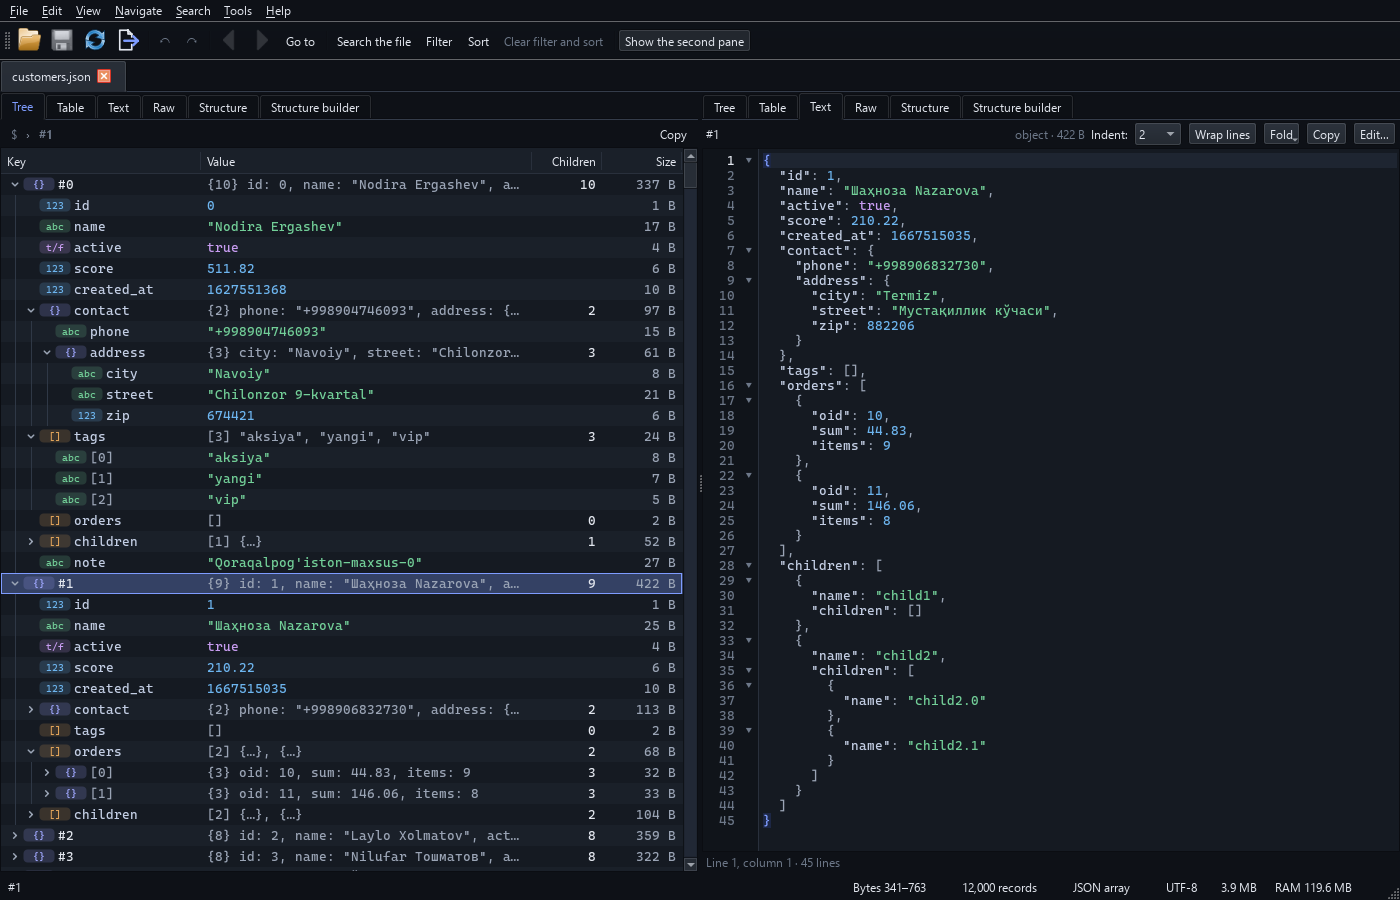Click the open file folder icon
The height and width of the screenshot is (900, 1400).
click(29, 40)
